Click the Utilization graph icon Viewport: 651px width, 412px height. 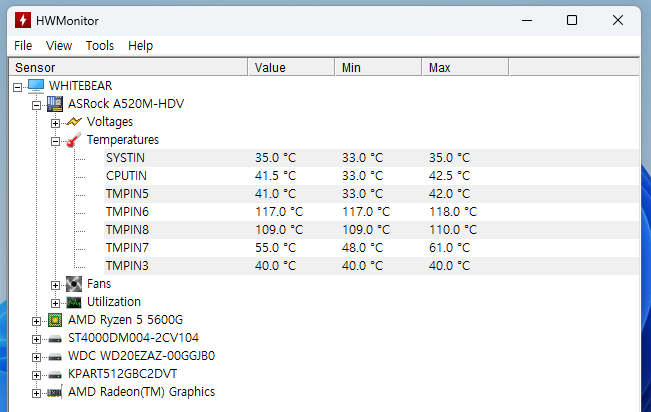[x=74, y=302]
